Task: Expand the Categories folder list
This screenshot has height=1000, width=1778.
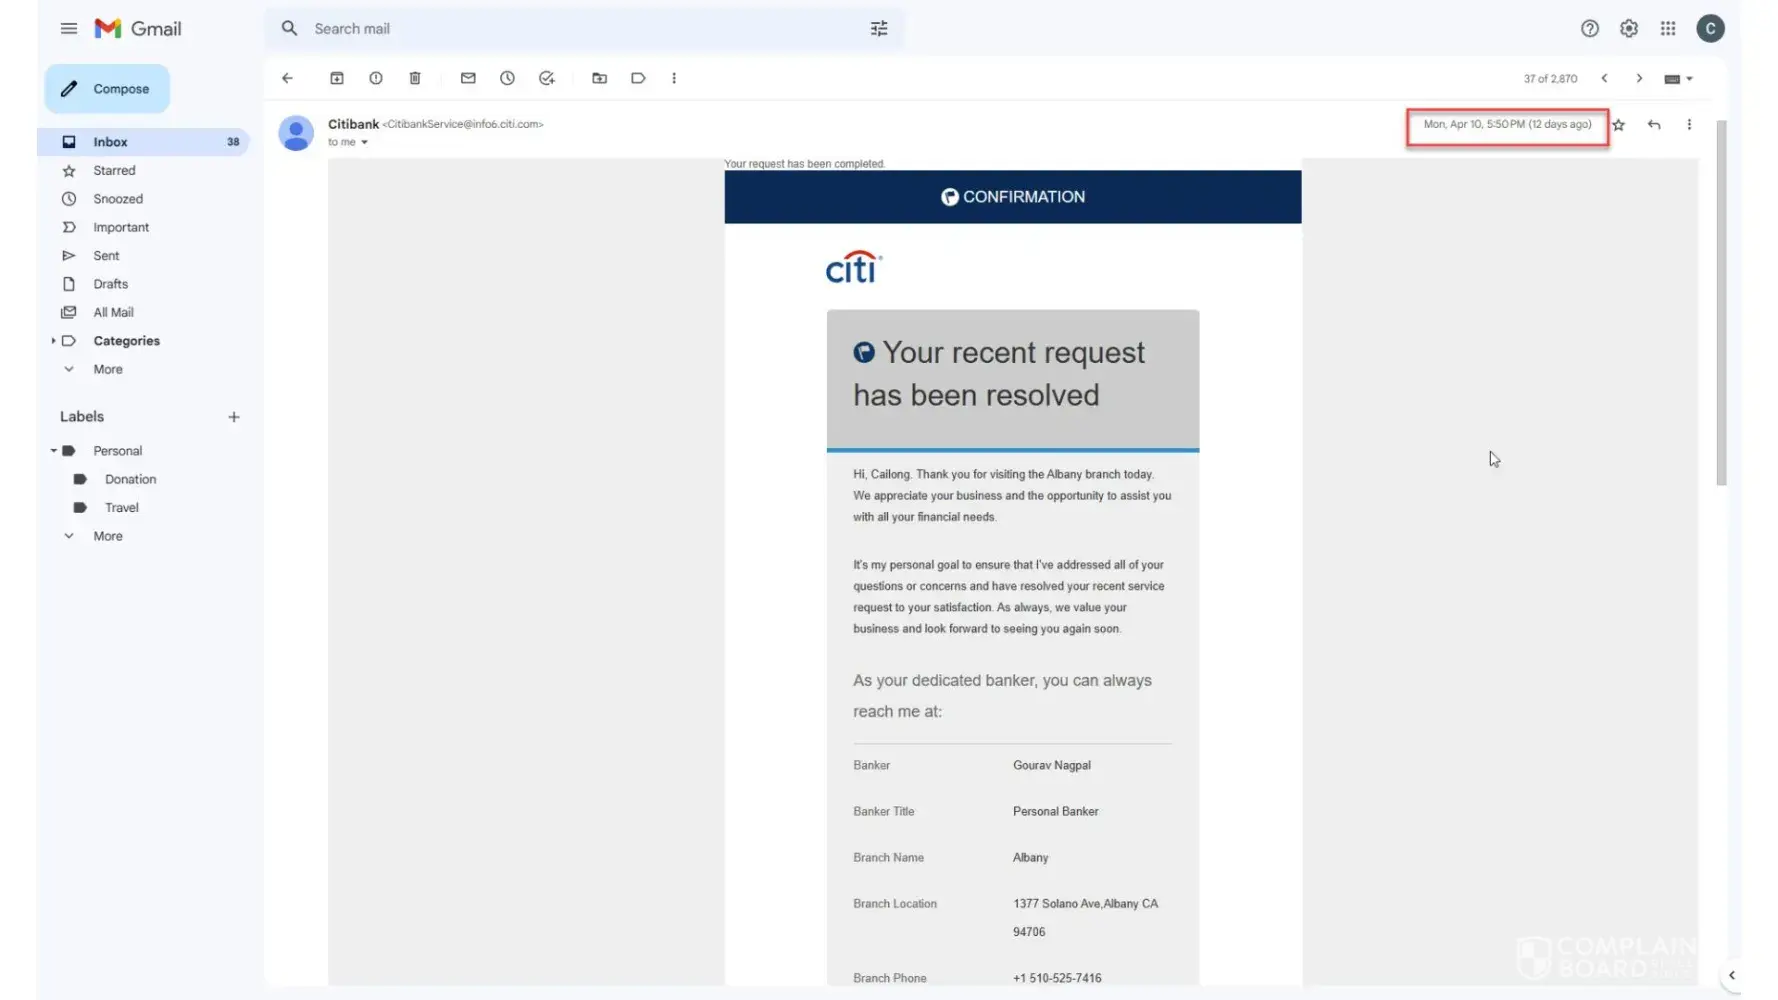Action: pos(53,341)
